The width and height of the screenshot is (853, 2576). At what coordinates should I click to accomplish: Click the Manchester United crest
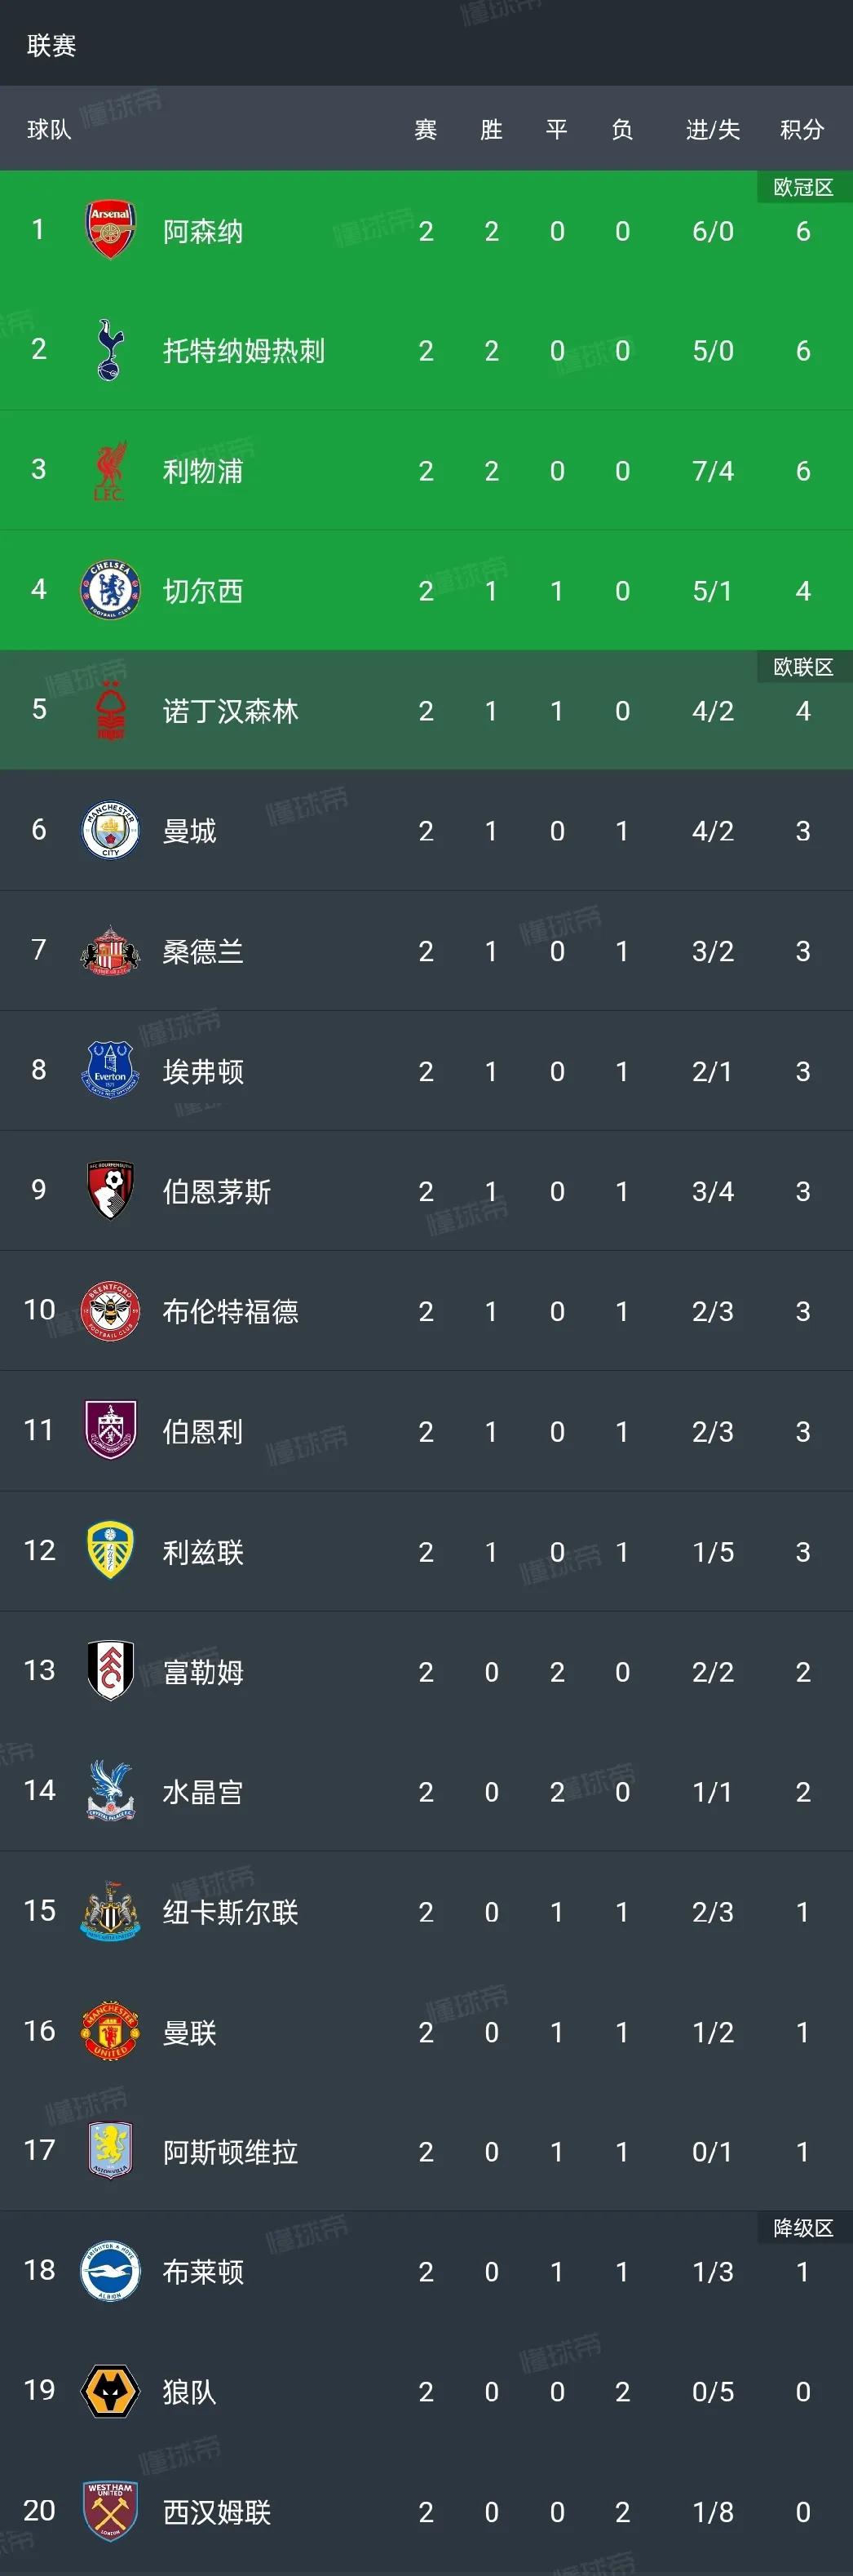(x=110, y=2031)
